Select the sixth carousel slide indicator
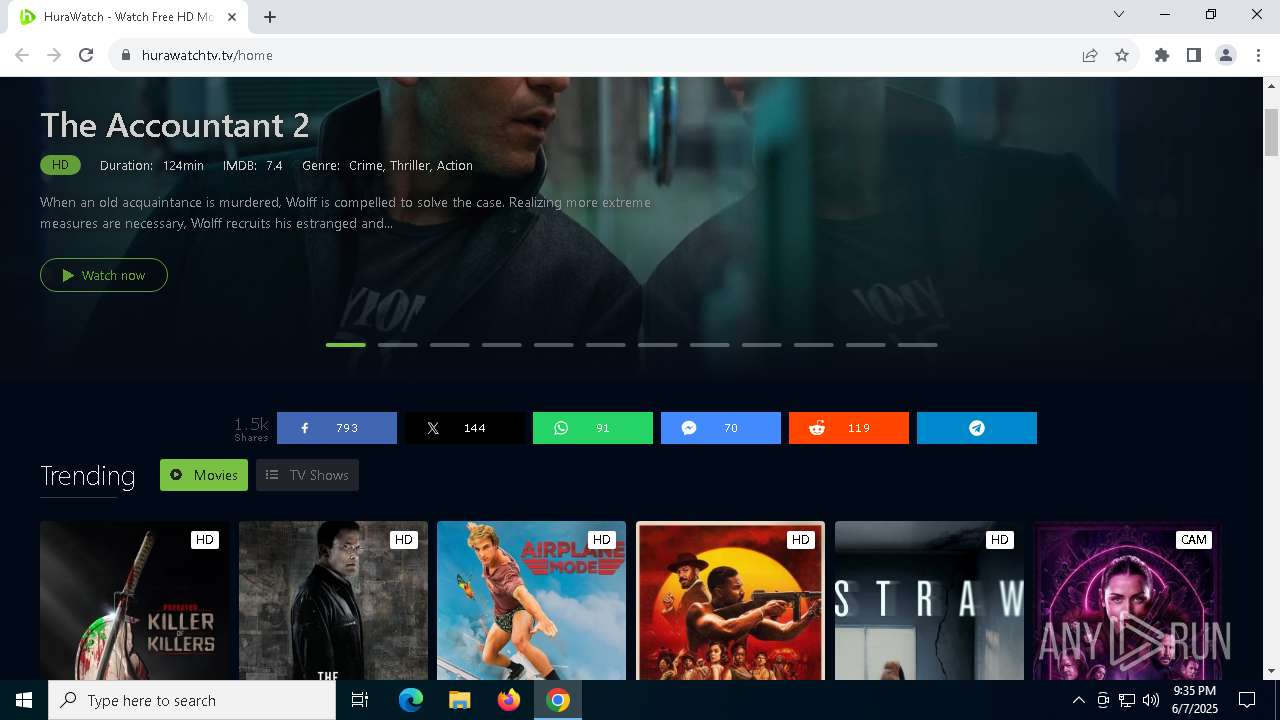This screenshot has height=720, width=1280. click(x=606, y=345)
